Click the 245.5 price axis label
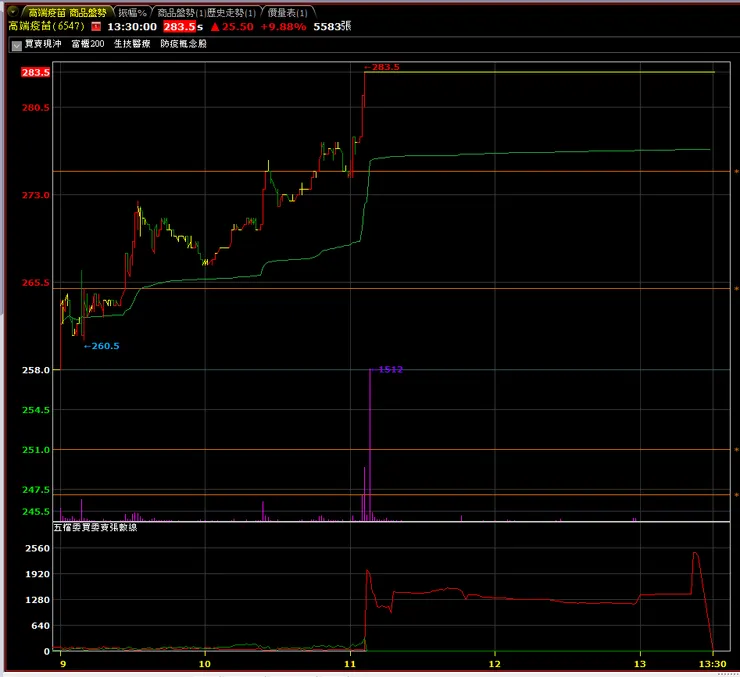Screen dimensions: 740x677 pos(35,511)
